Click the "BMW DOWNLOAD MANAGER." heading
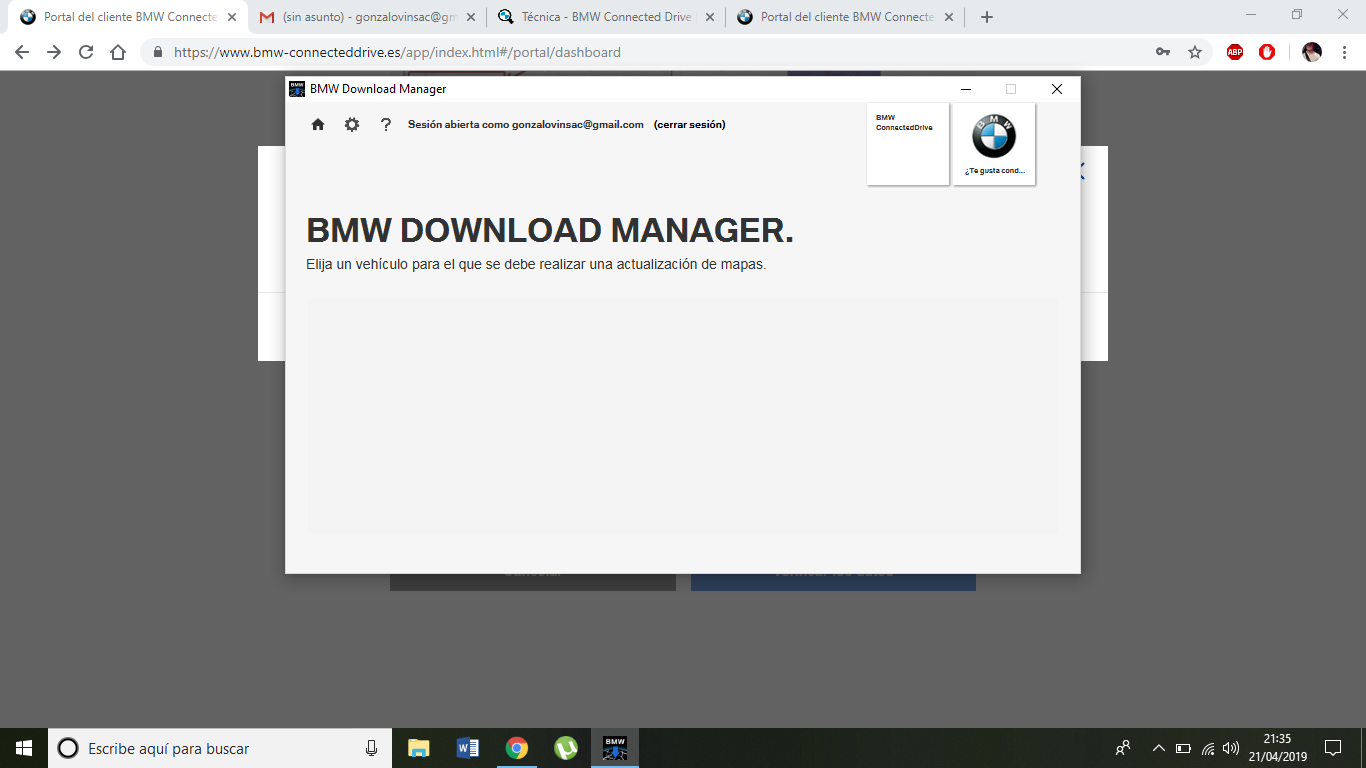Image resolution: width=1366 pixels, height=768 pixels. pos(550,230)
